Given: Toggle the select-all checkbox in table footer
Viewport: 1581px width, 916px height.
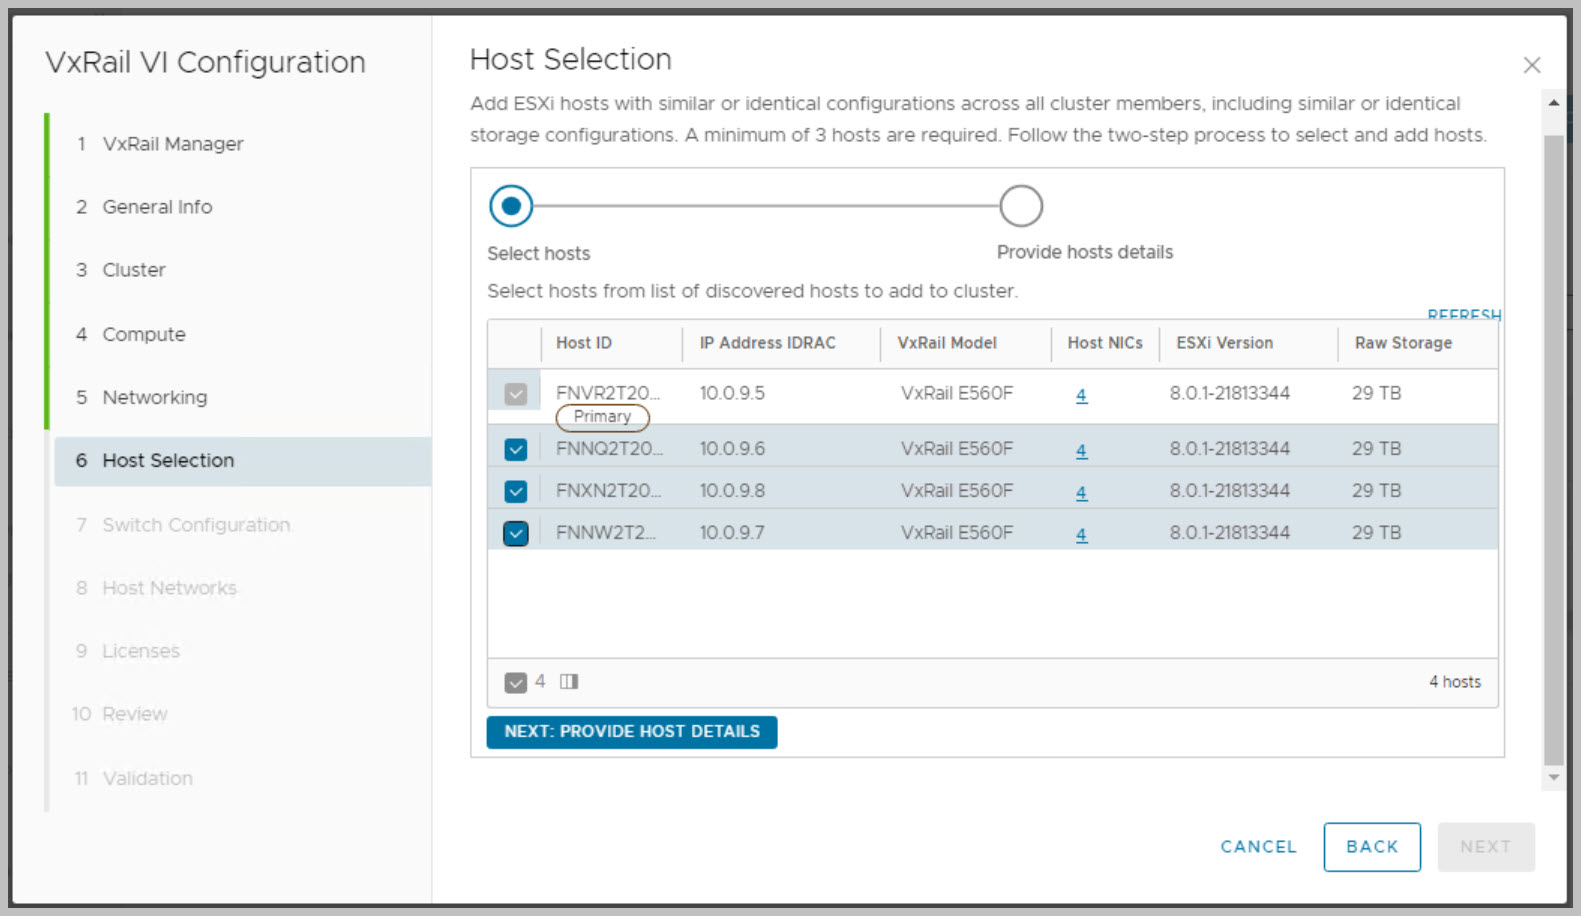Looking at the screenshot, I should pyautogui.click(x=516, y=683).
